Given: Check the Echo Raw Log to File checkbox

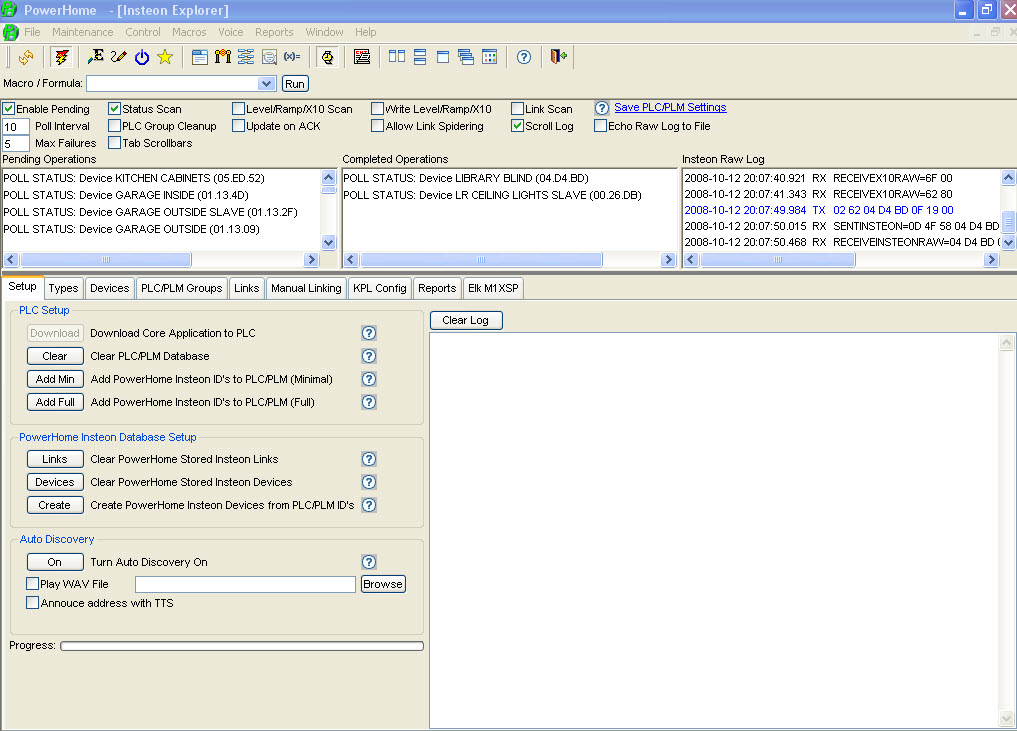Looking at the screenshot, I should pyautogui.click(x=601, y=126).
